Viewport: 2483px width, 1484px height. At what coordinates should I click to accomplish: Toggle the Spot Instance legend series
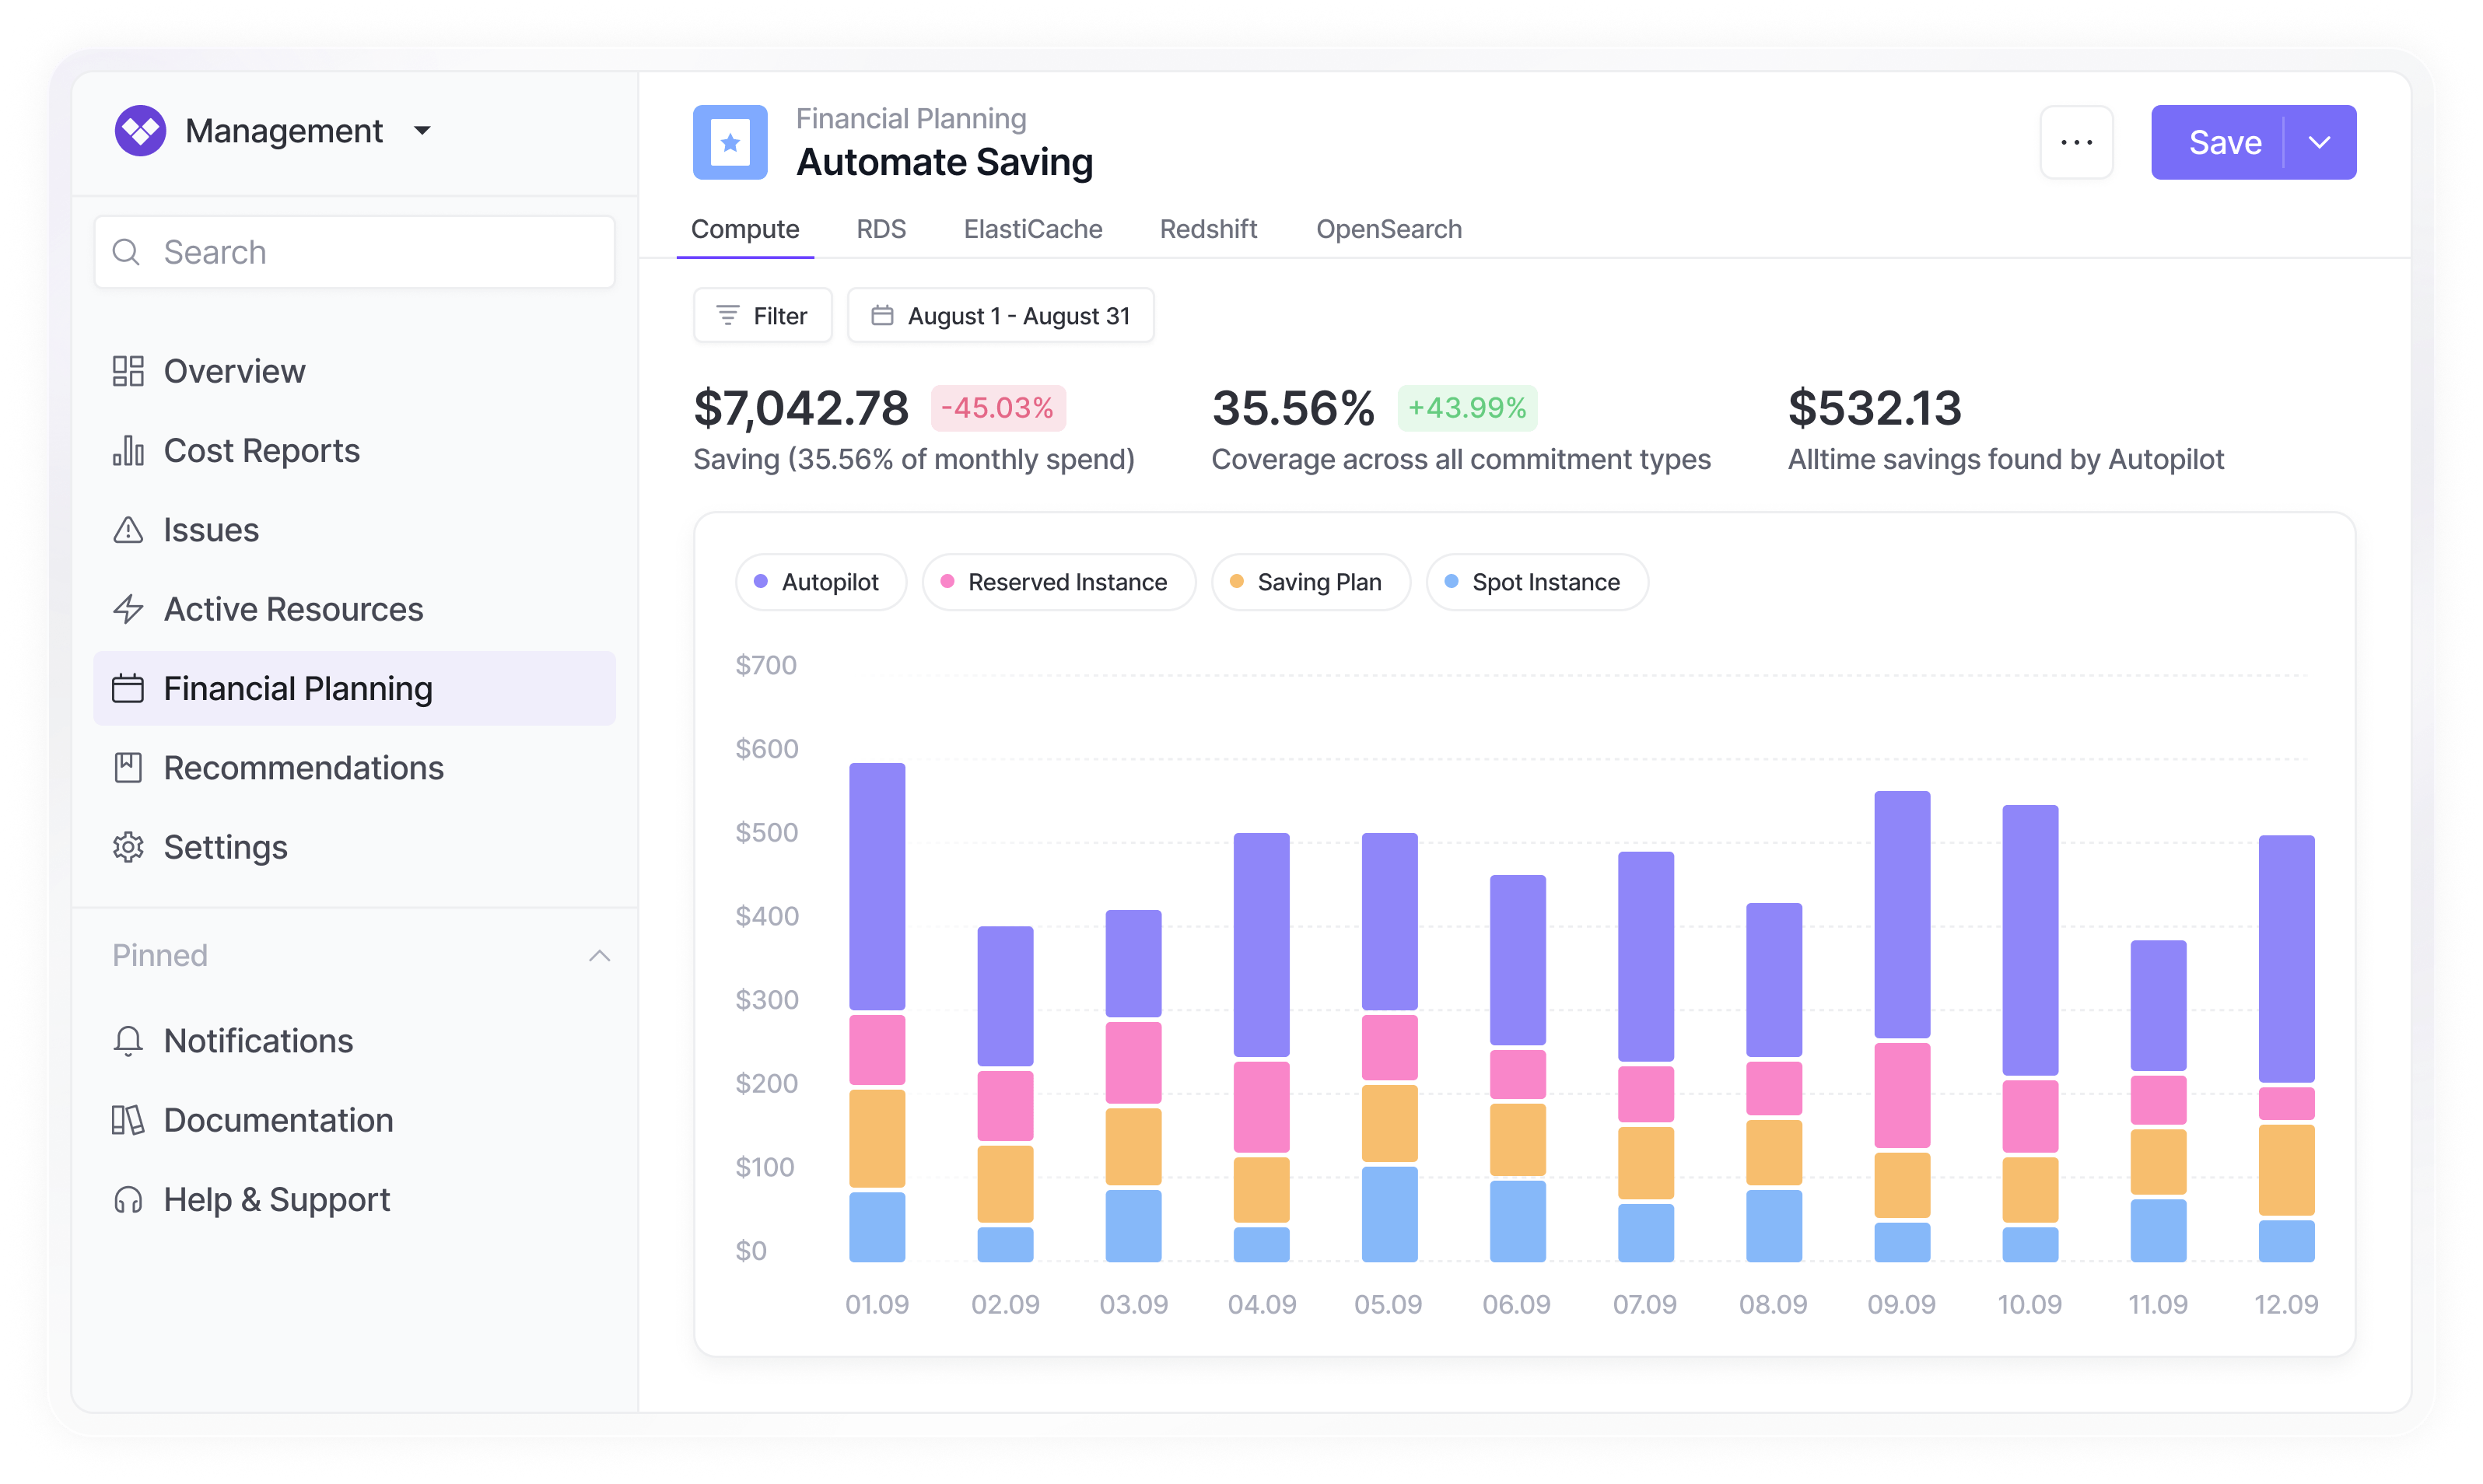[x=1536, y=582]
